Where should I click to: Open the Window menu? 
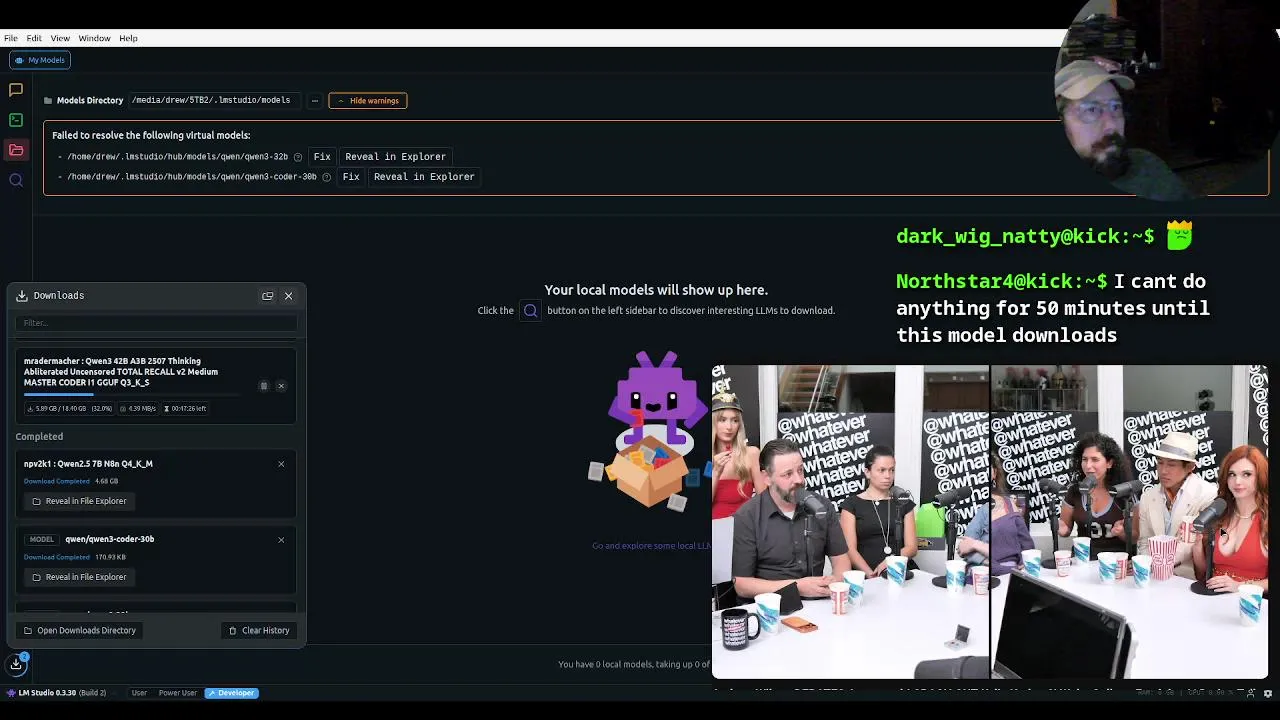(94, 38)
